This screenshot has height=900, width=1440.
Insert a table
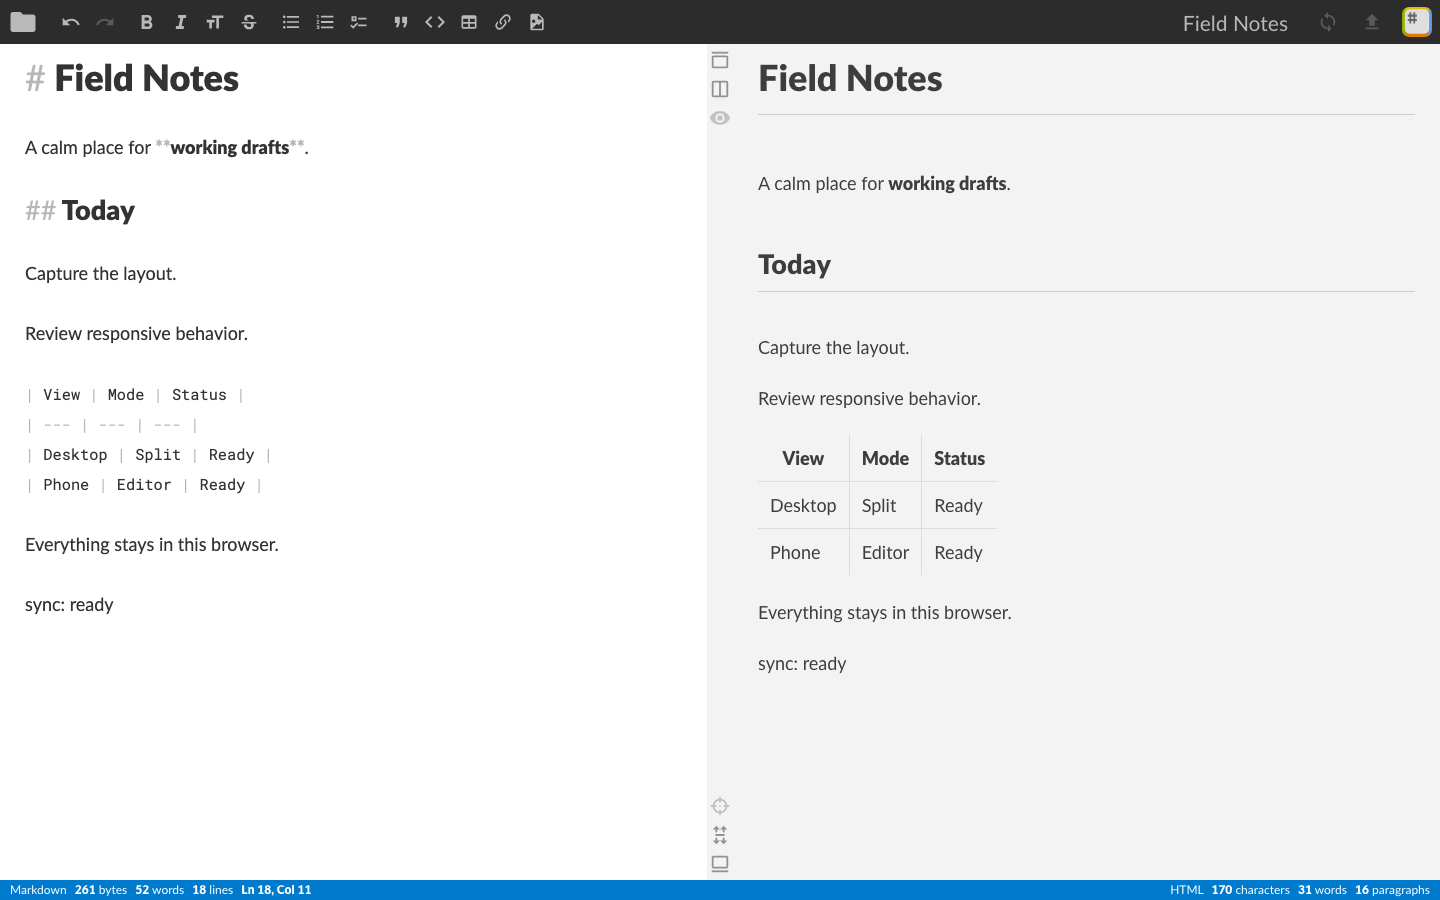(469, 22)
